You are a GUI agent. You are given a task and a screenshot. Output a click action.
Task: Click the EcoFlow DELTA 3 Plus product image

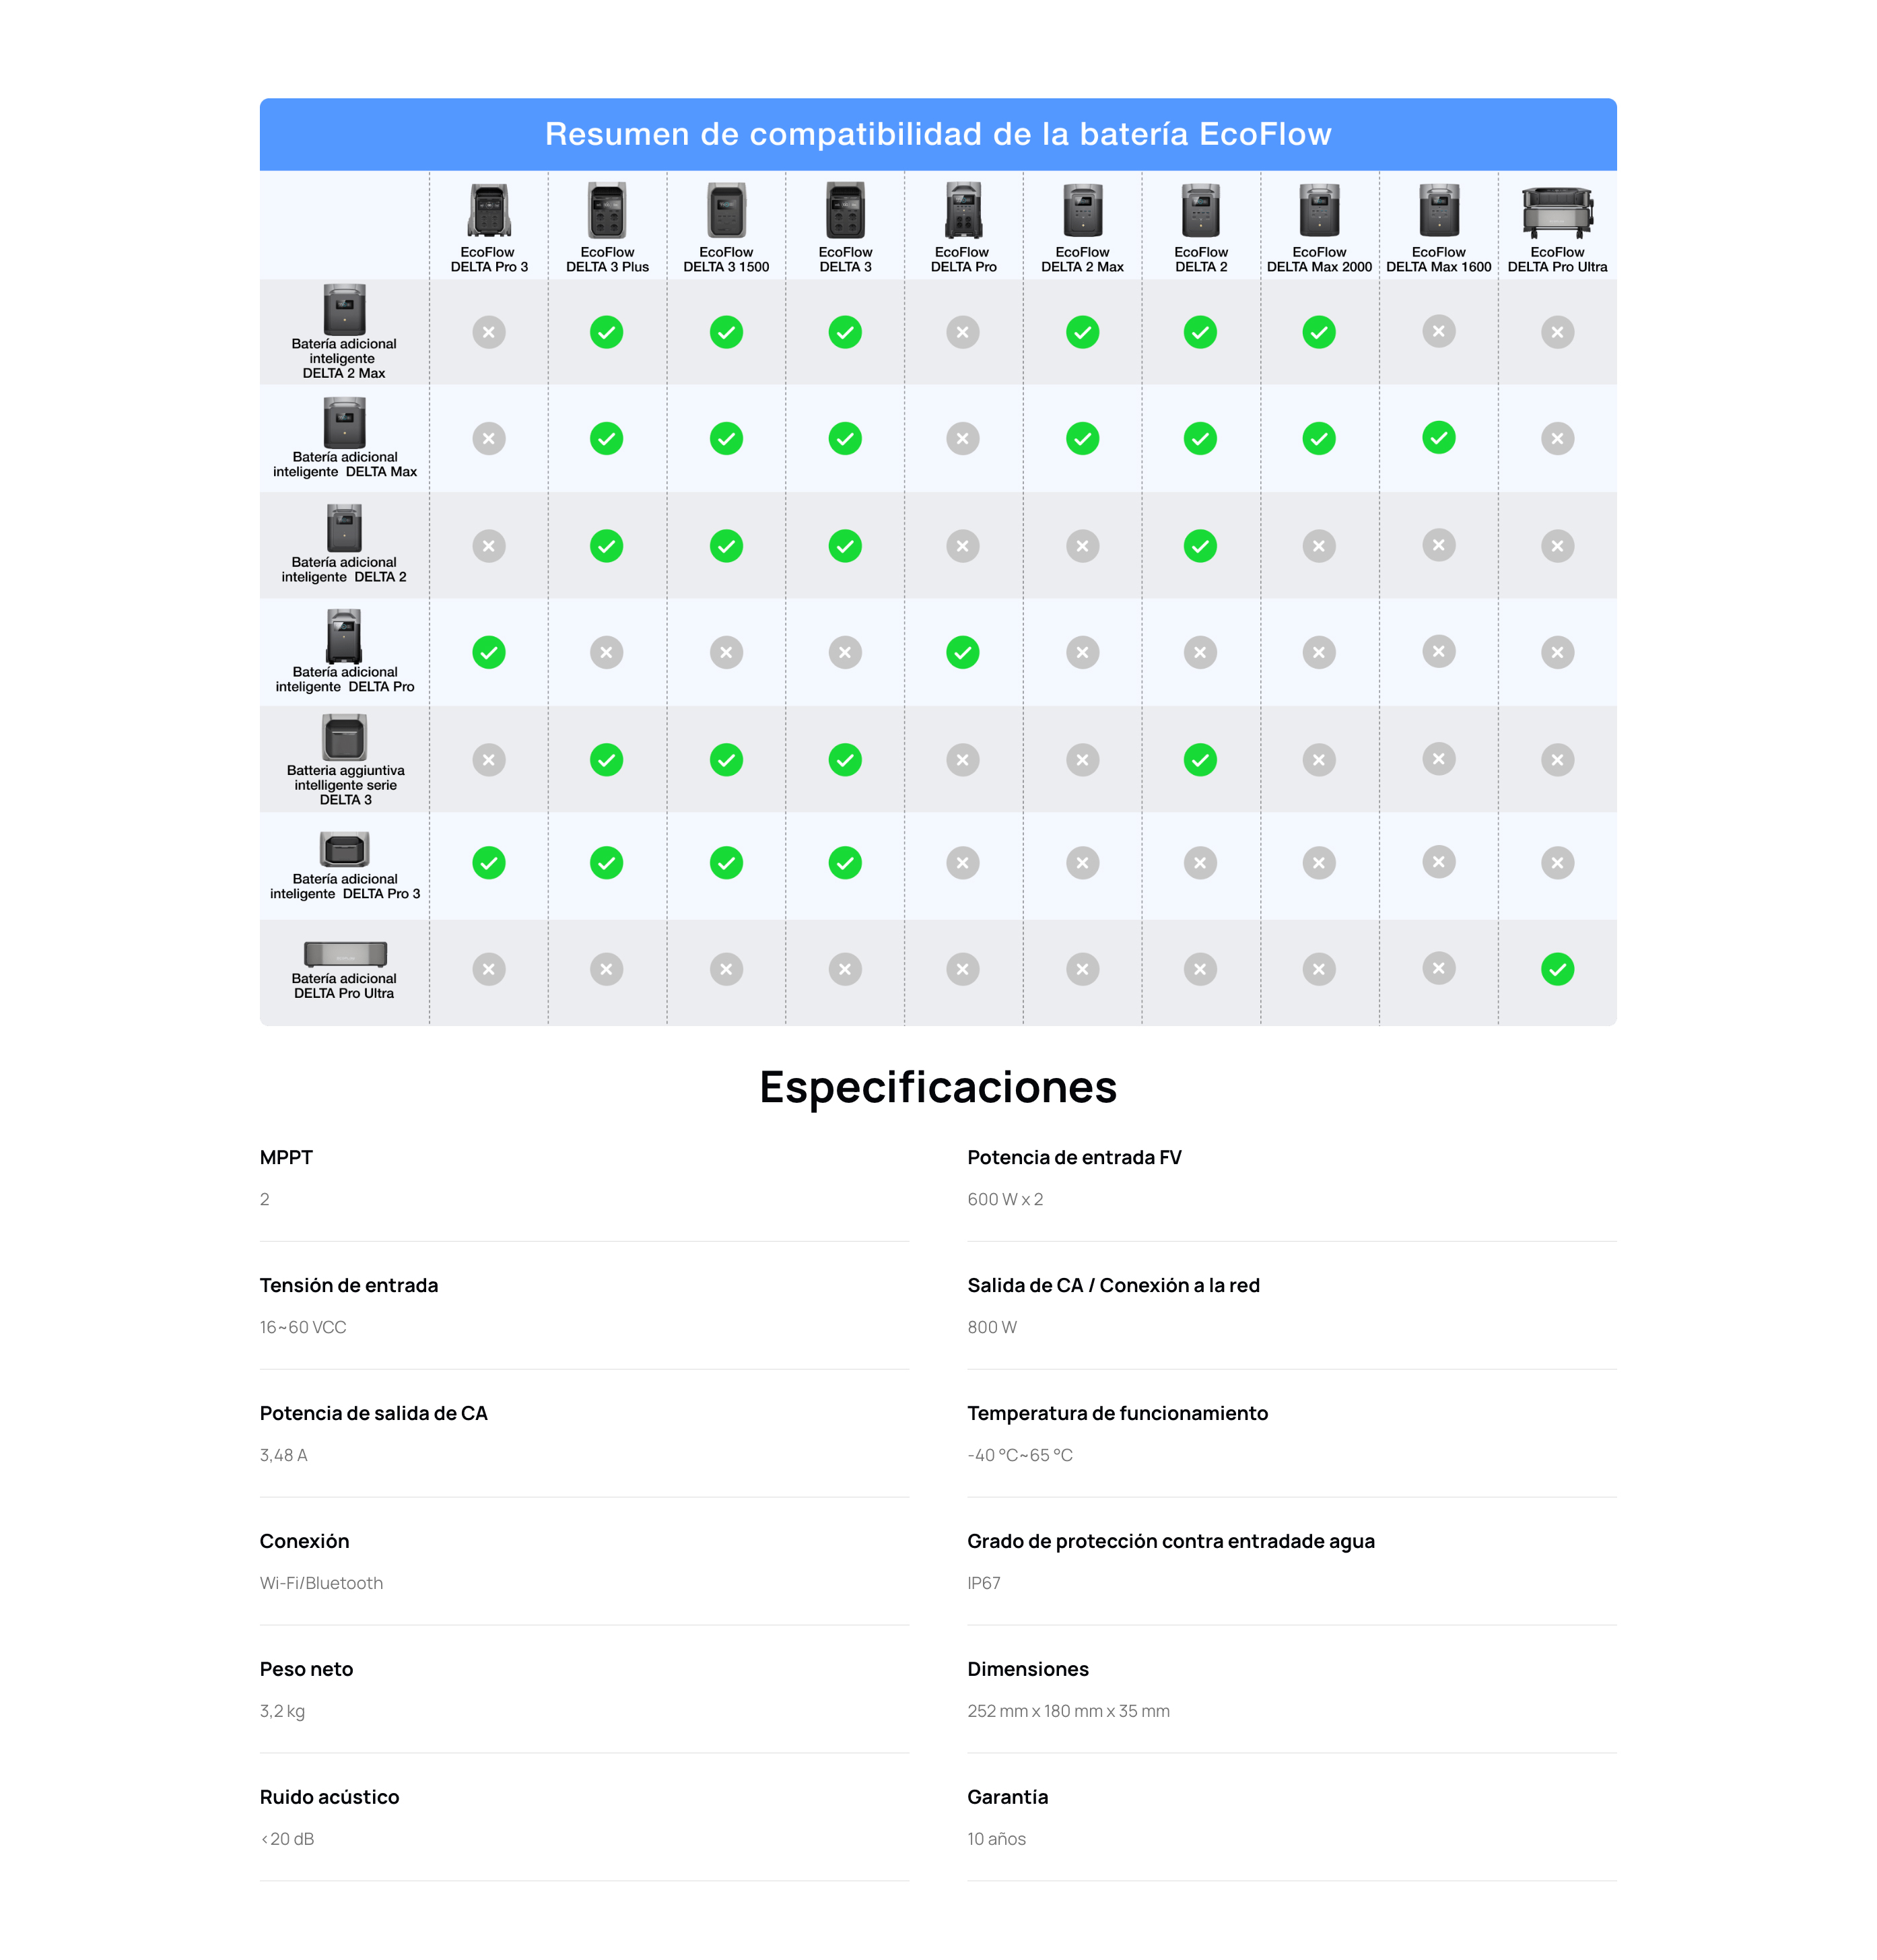(607, 211)
